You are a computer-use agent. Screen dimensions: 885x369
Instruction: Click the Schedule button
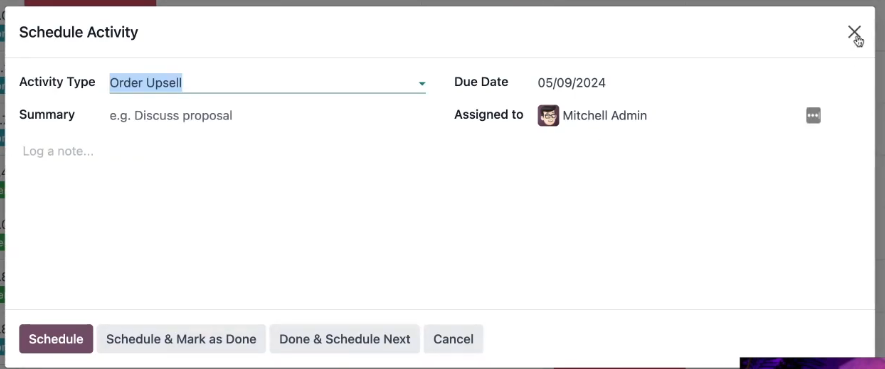tap(56, 339)
